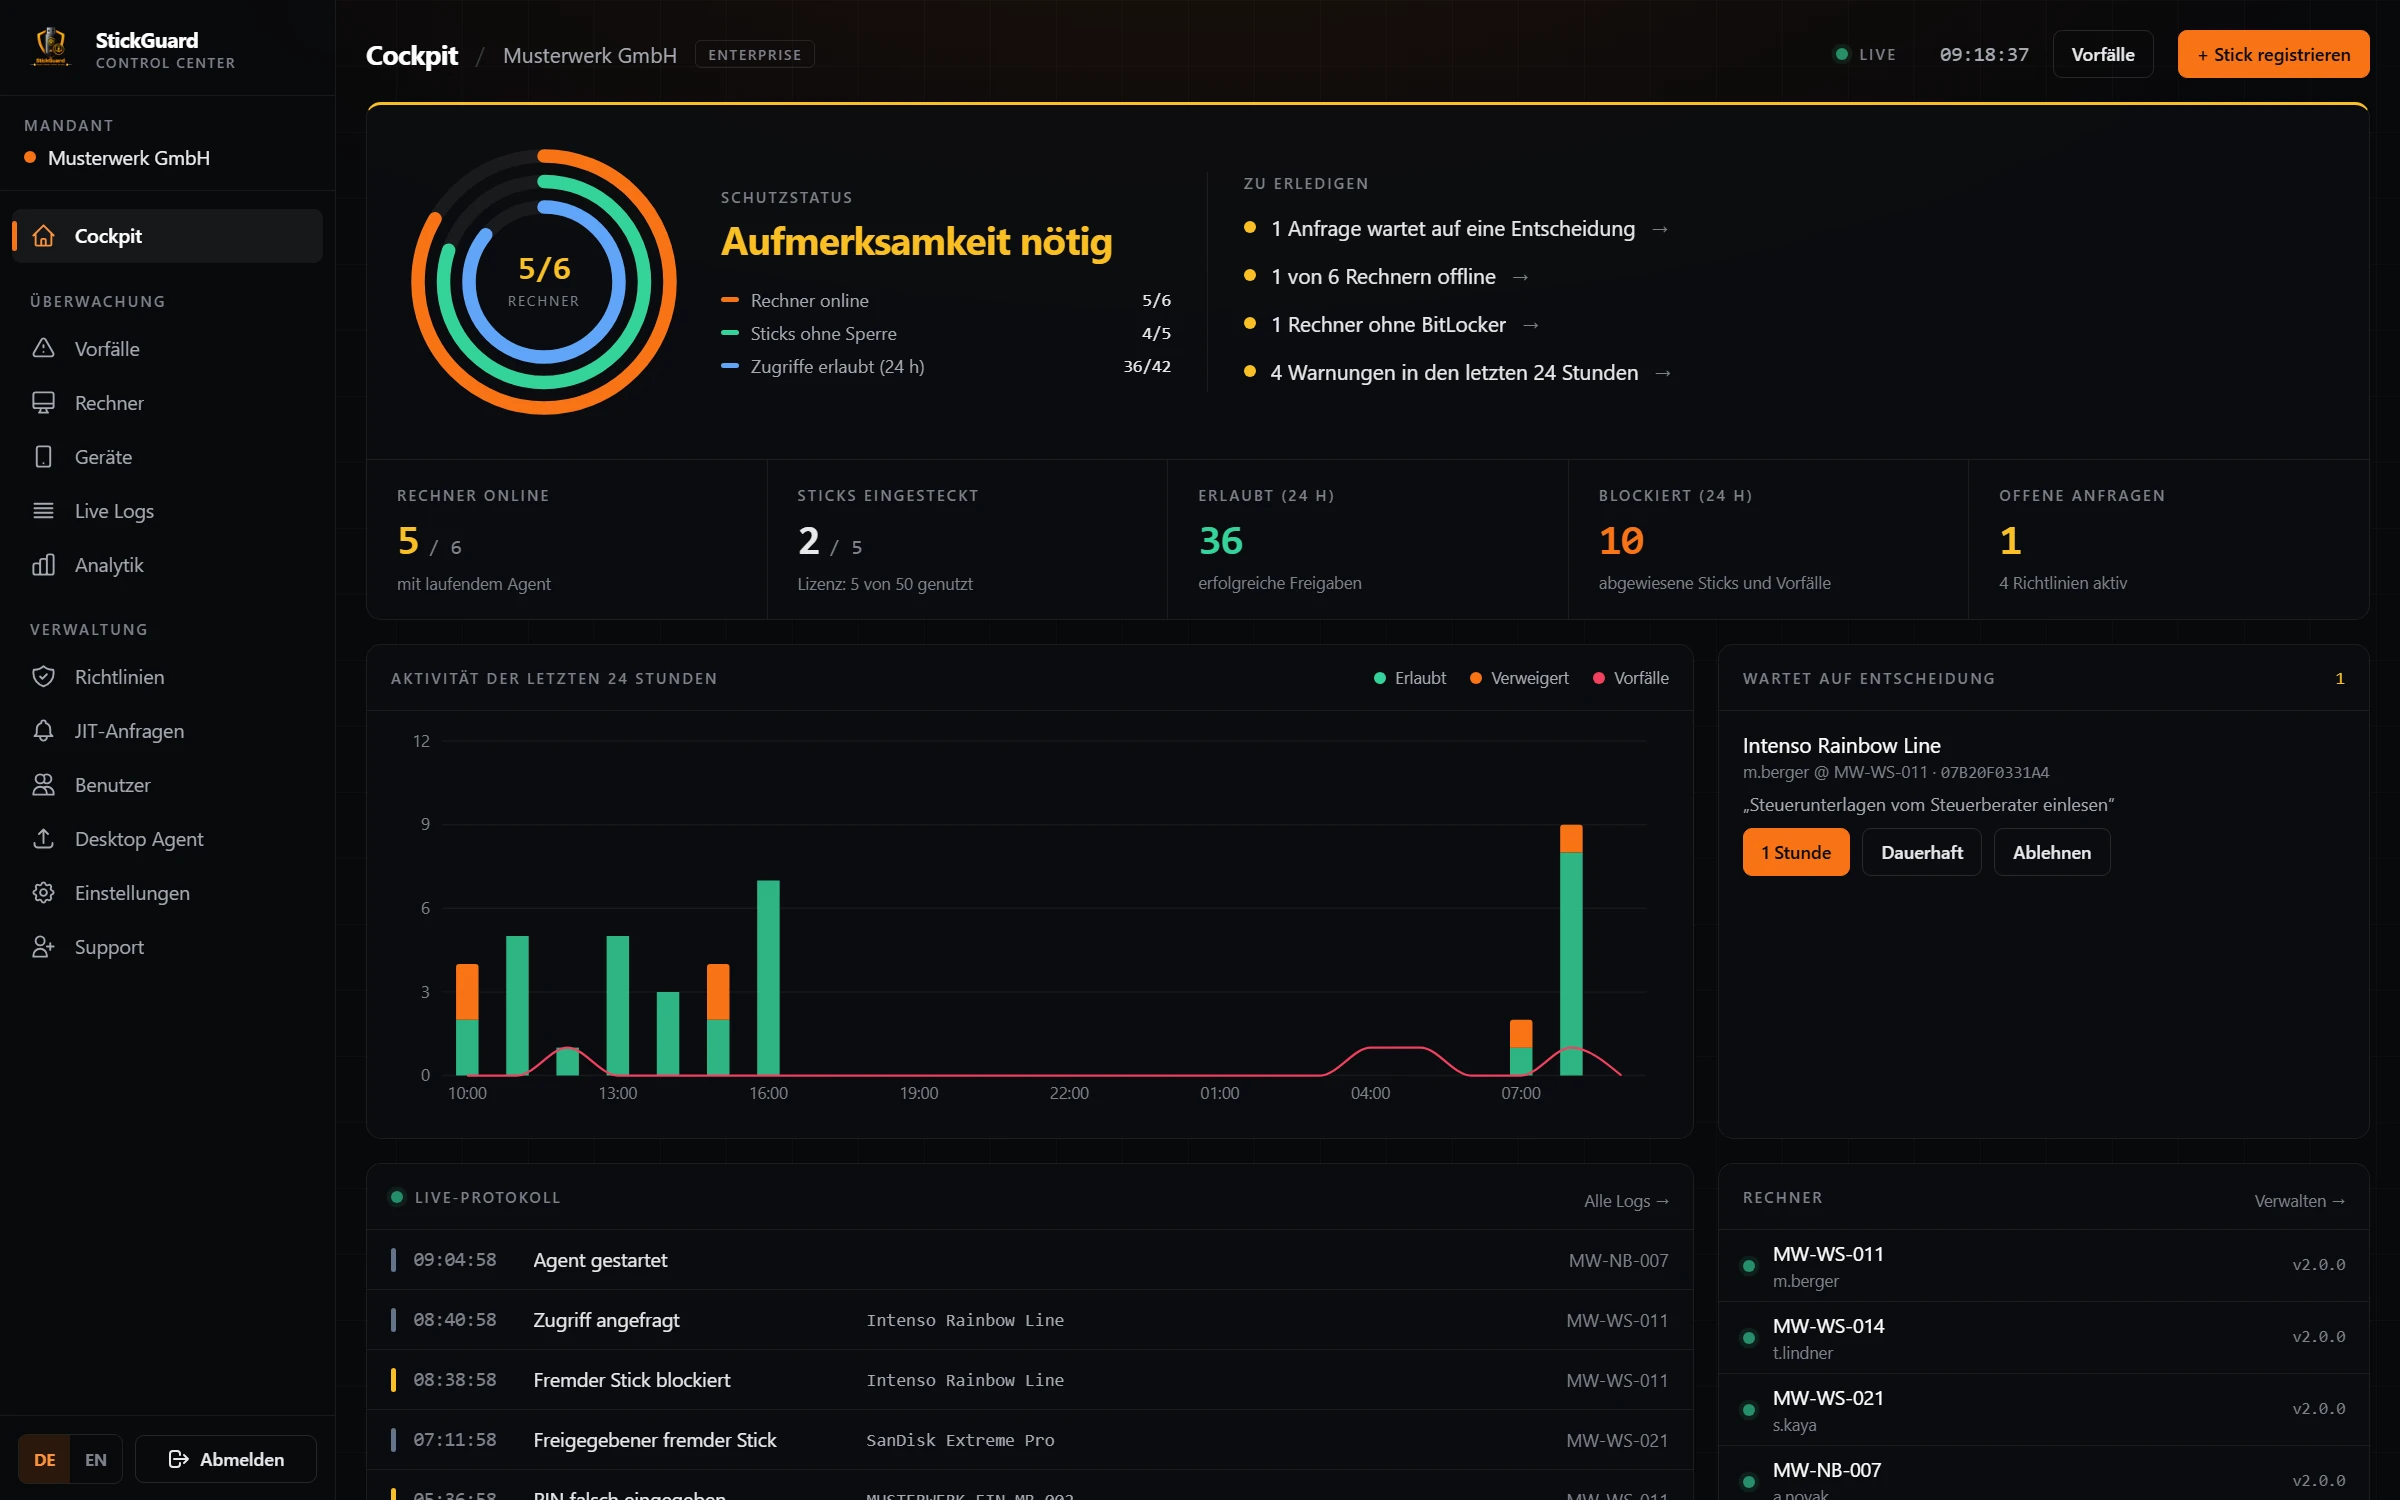Toggle Vorfälle series in chart legend

1631,678
